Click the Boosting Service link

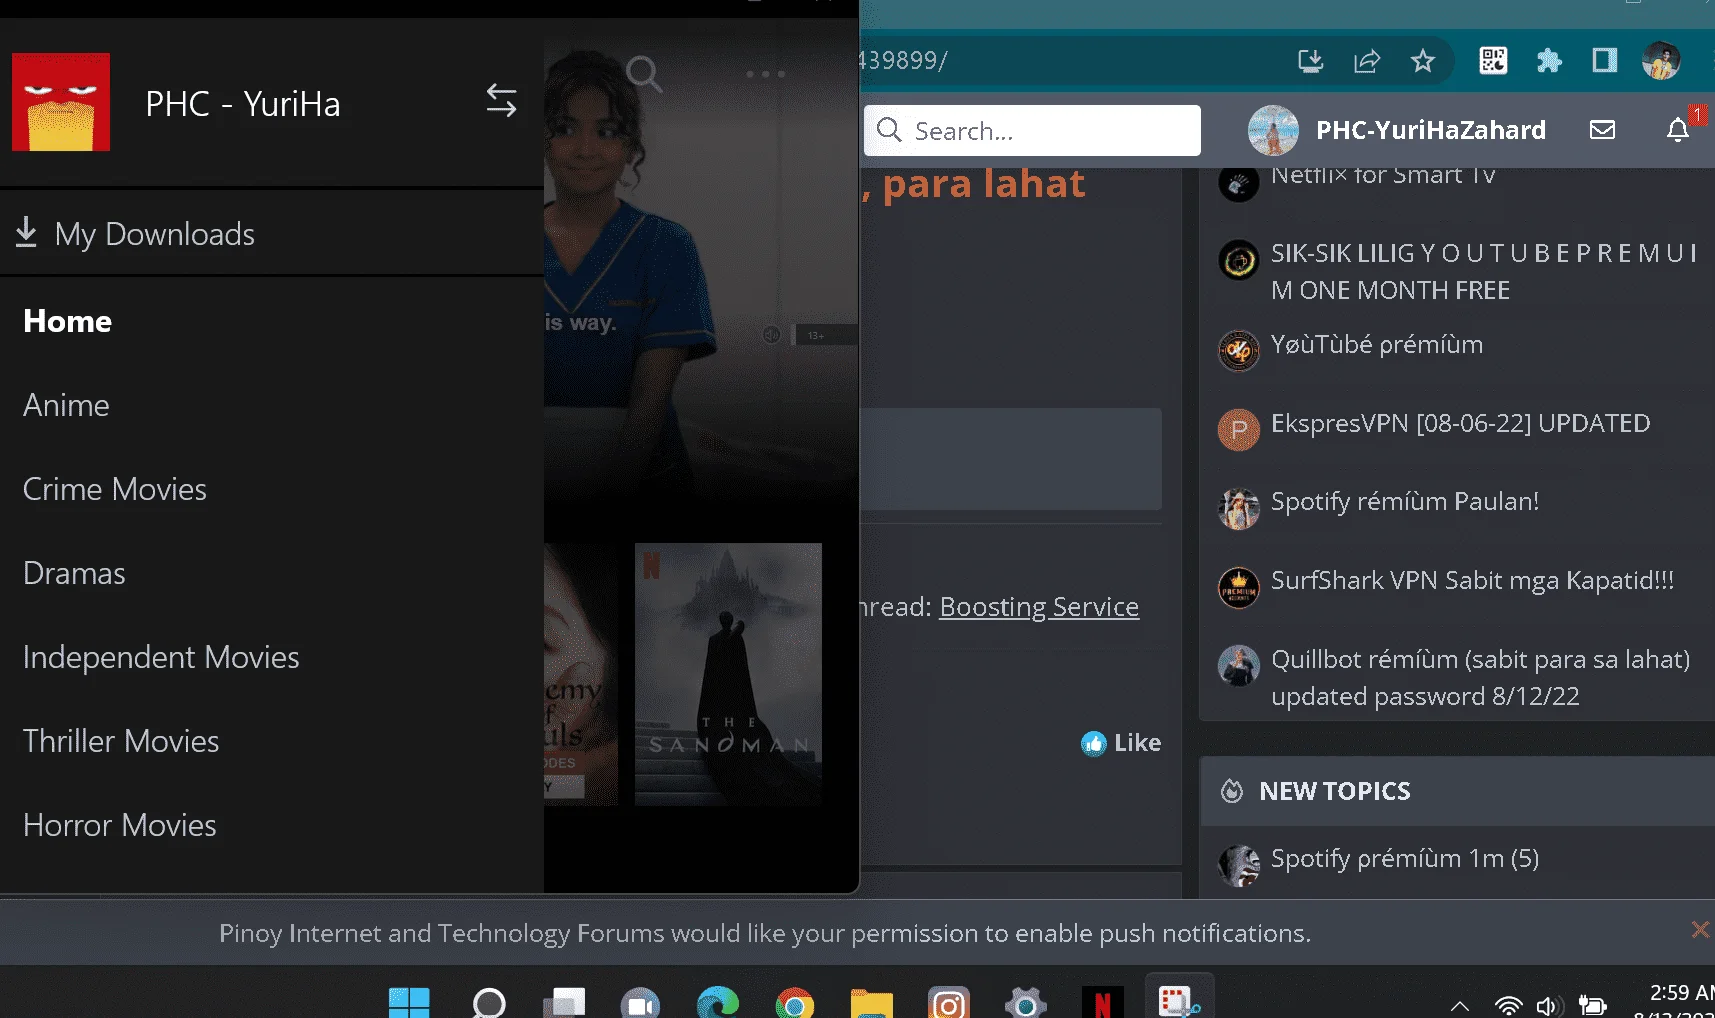click(1039, 607)
